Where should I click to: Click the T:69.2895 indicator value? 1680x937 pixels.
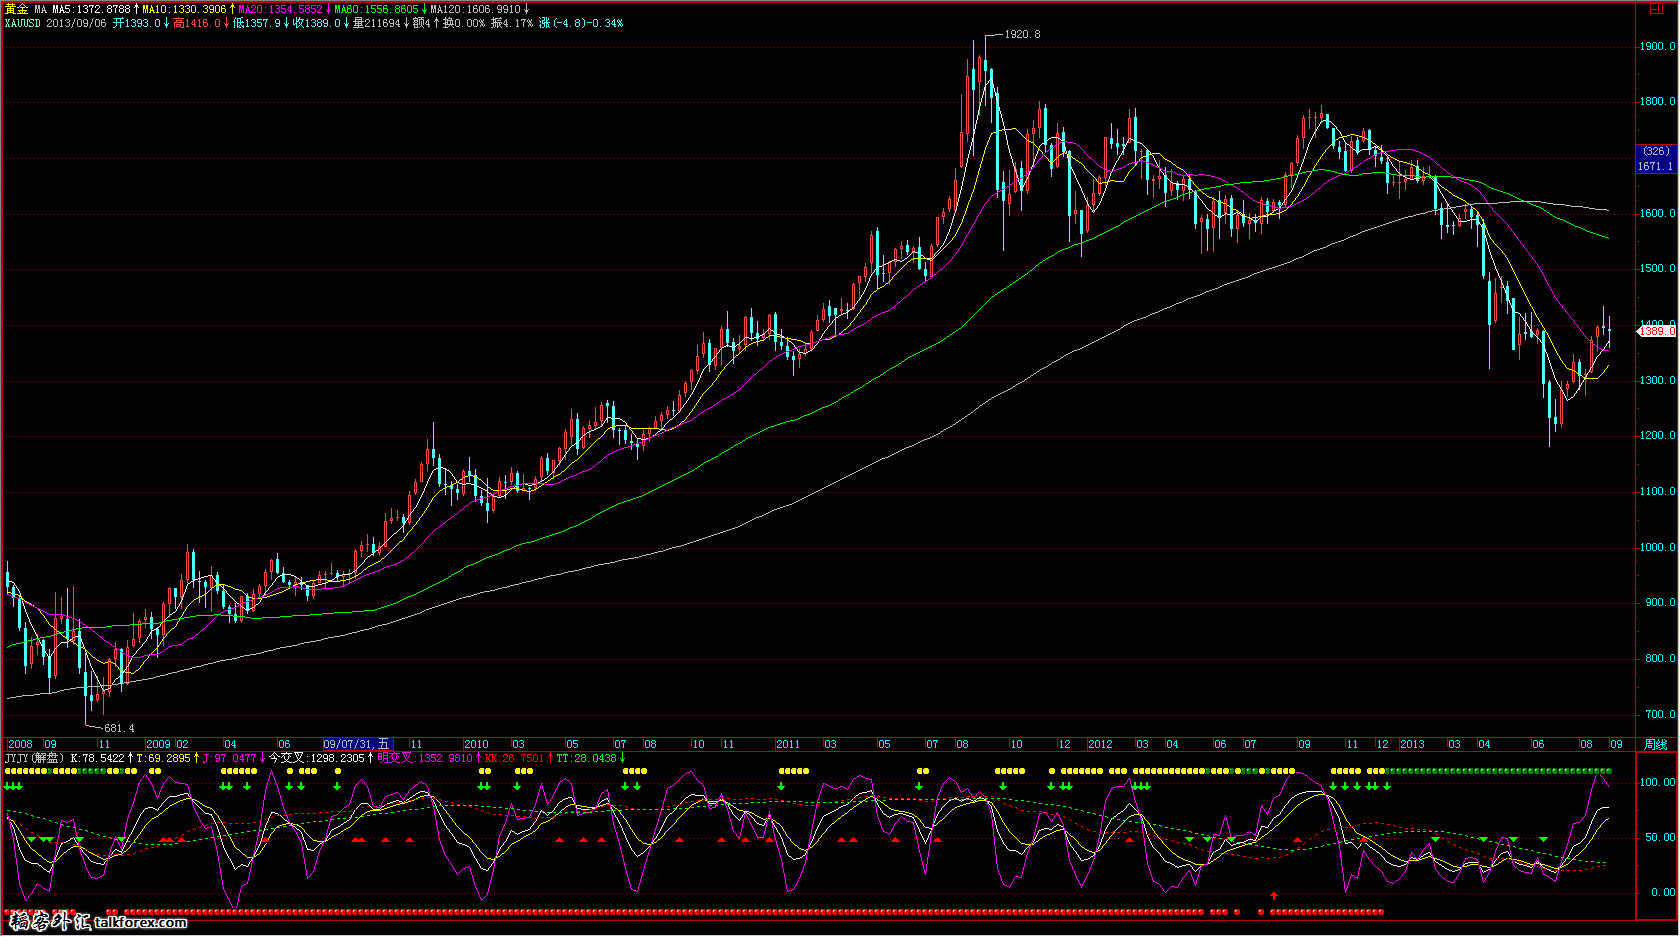tap(163, 758)
